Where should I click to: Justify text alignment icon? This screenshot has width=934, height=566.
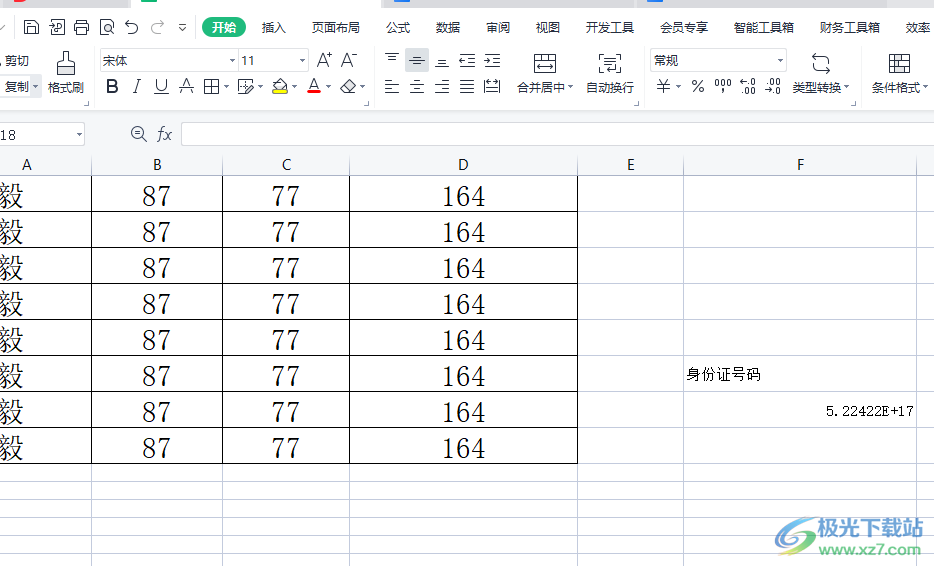[x=467, y=87]
